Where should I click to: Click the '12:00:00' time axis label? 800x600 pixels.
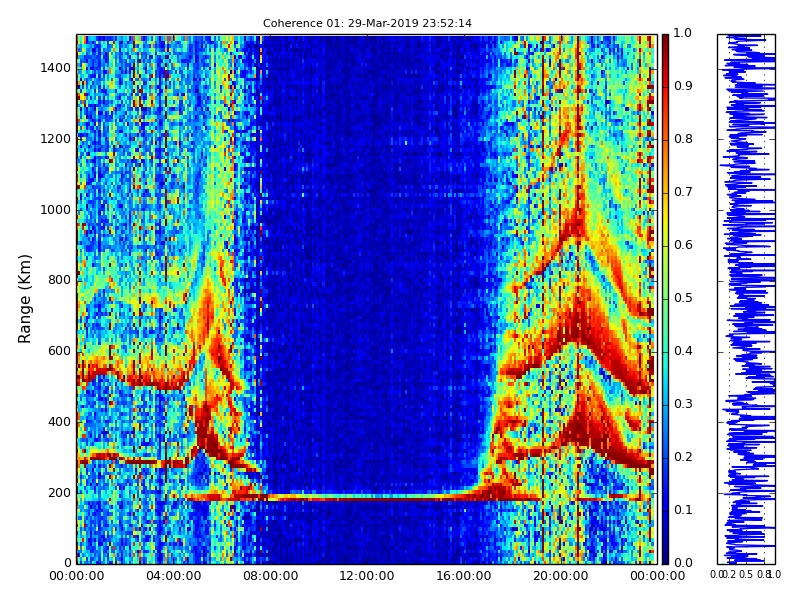click(x=367, y=576)
